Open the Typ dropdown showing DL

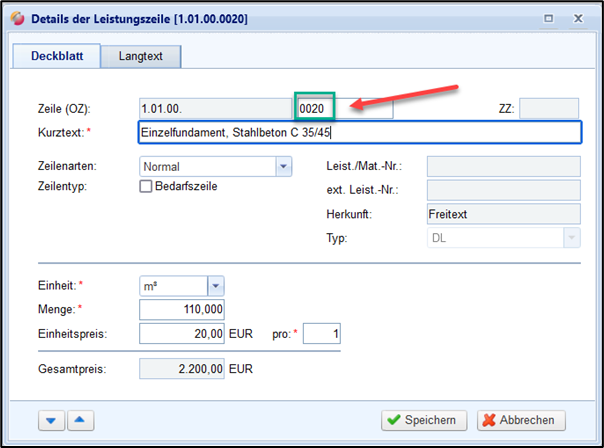[x=571, y=238]
